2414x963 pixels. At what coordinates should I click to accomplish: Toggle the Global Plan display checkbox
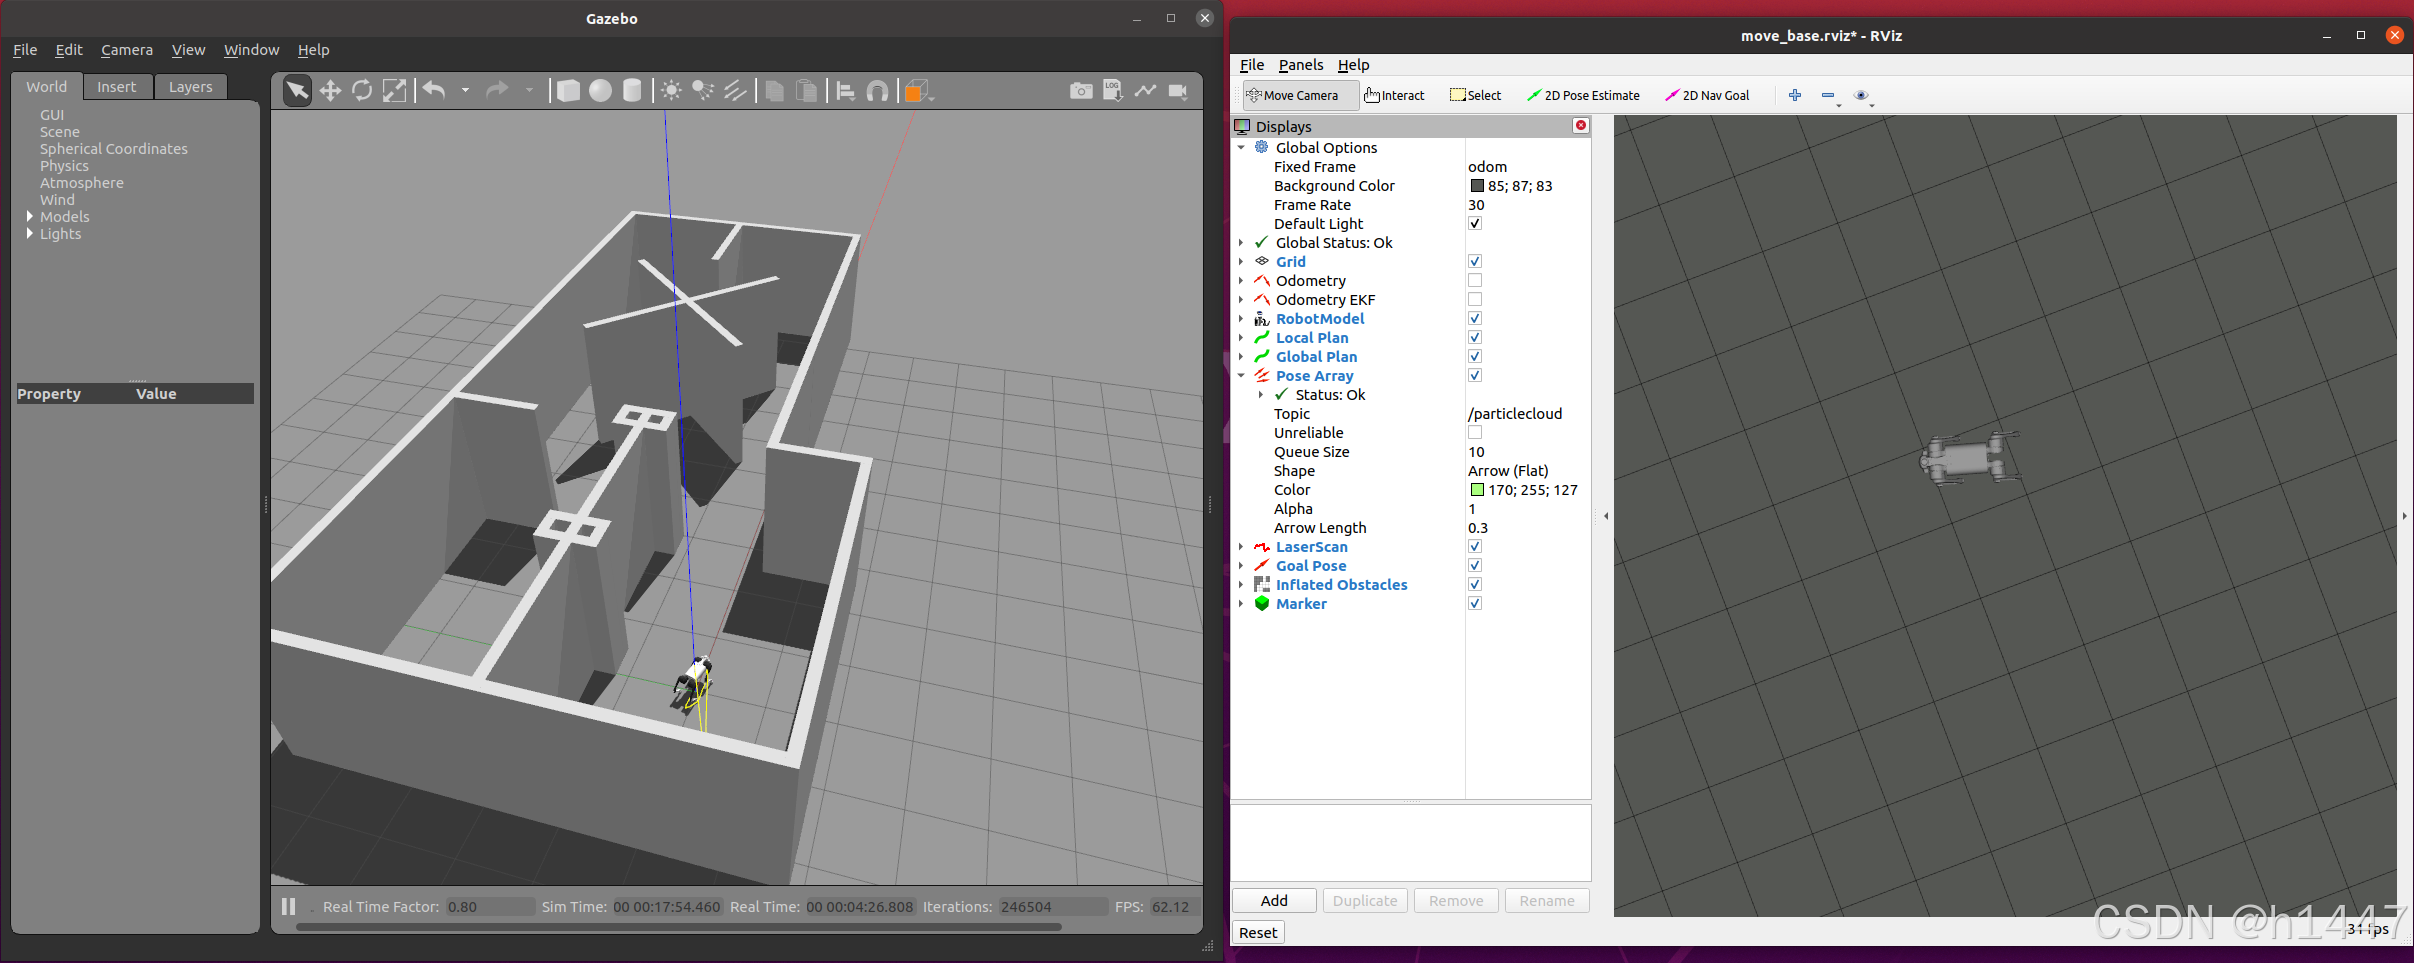(1475, 356)
